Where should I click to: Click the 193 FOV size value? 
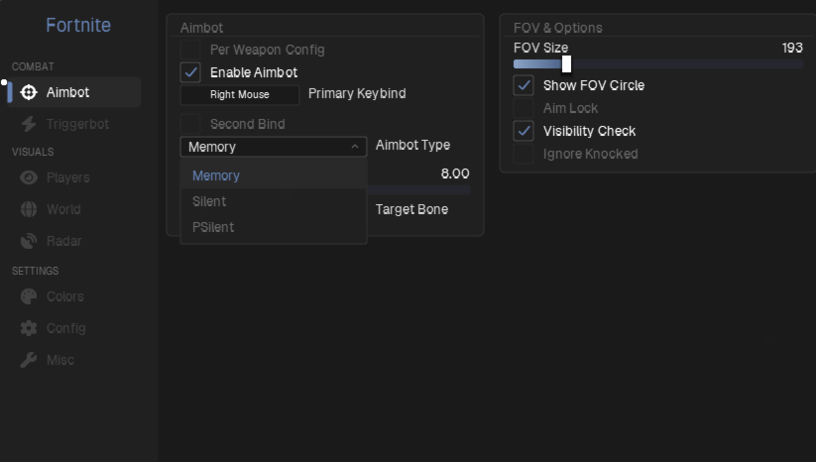[792, 48]
